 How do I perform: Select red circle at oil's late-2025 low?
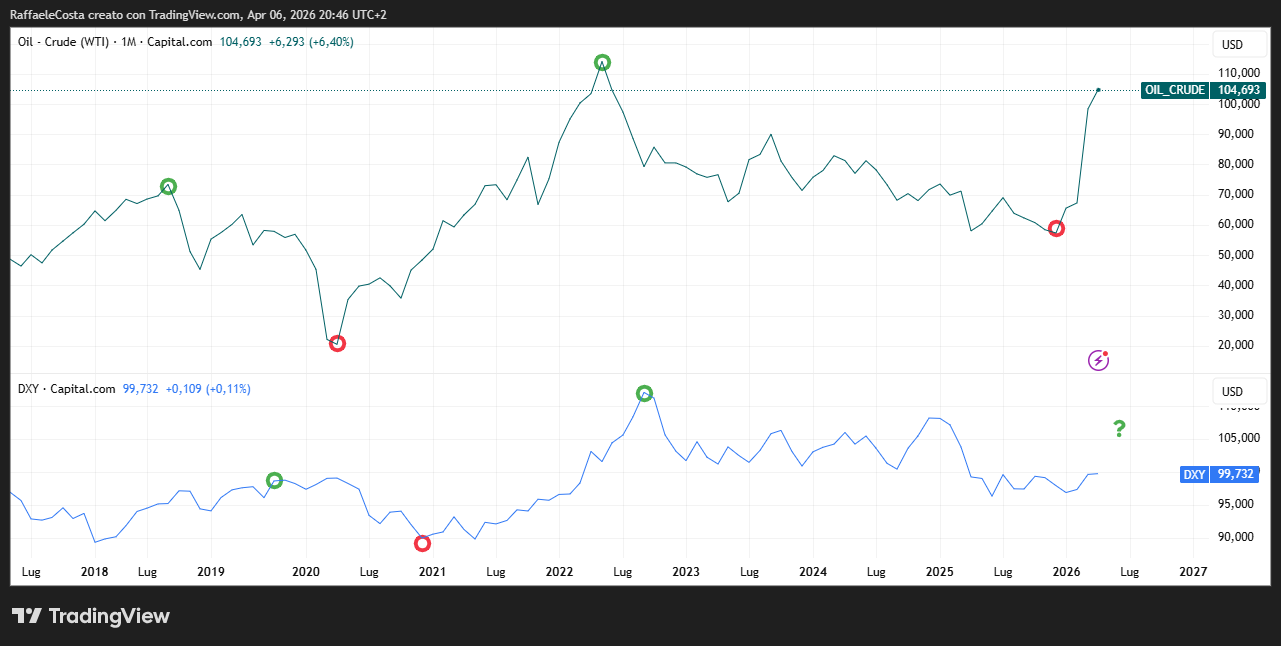tap(1056, 228)
